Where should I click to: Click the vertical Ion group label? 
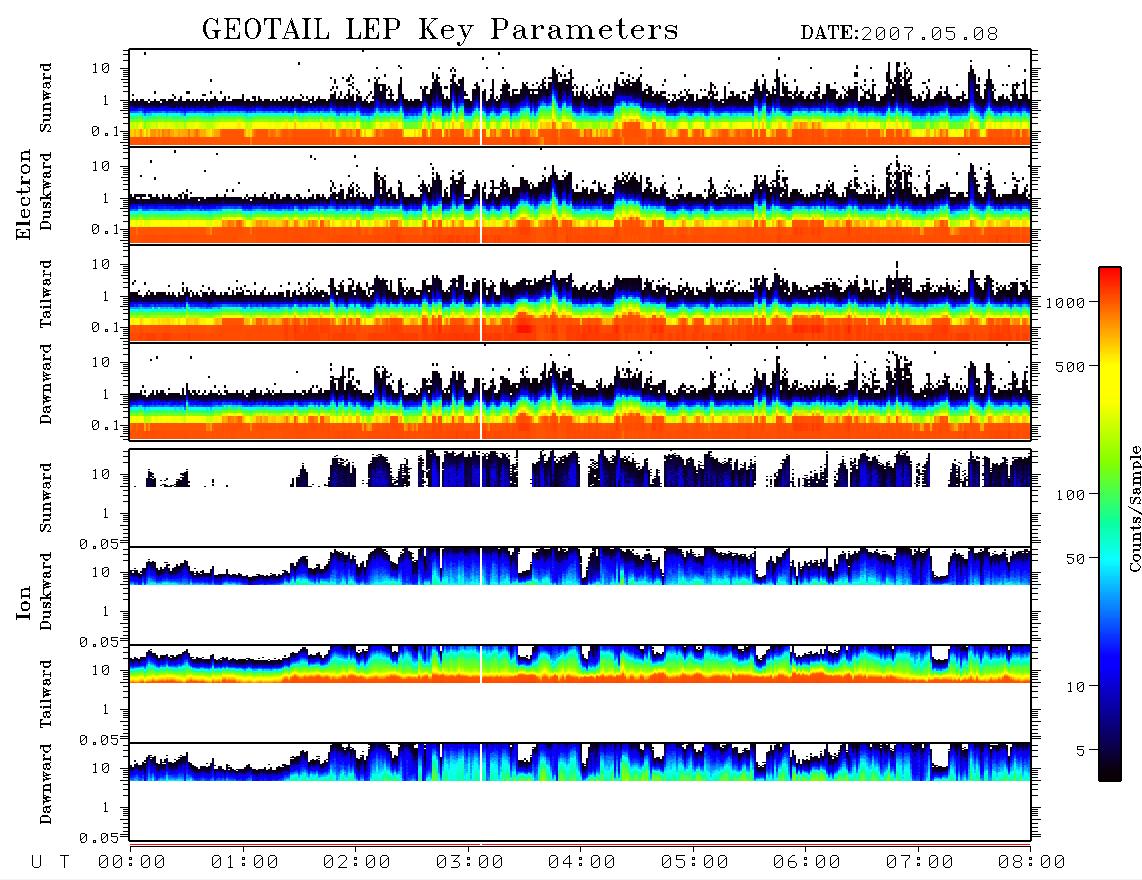[23, 602]
